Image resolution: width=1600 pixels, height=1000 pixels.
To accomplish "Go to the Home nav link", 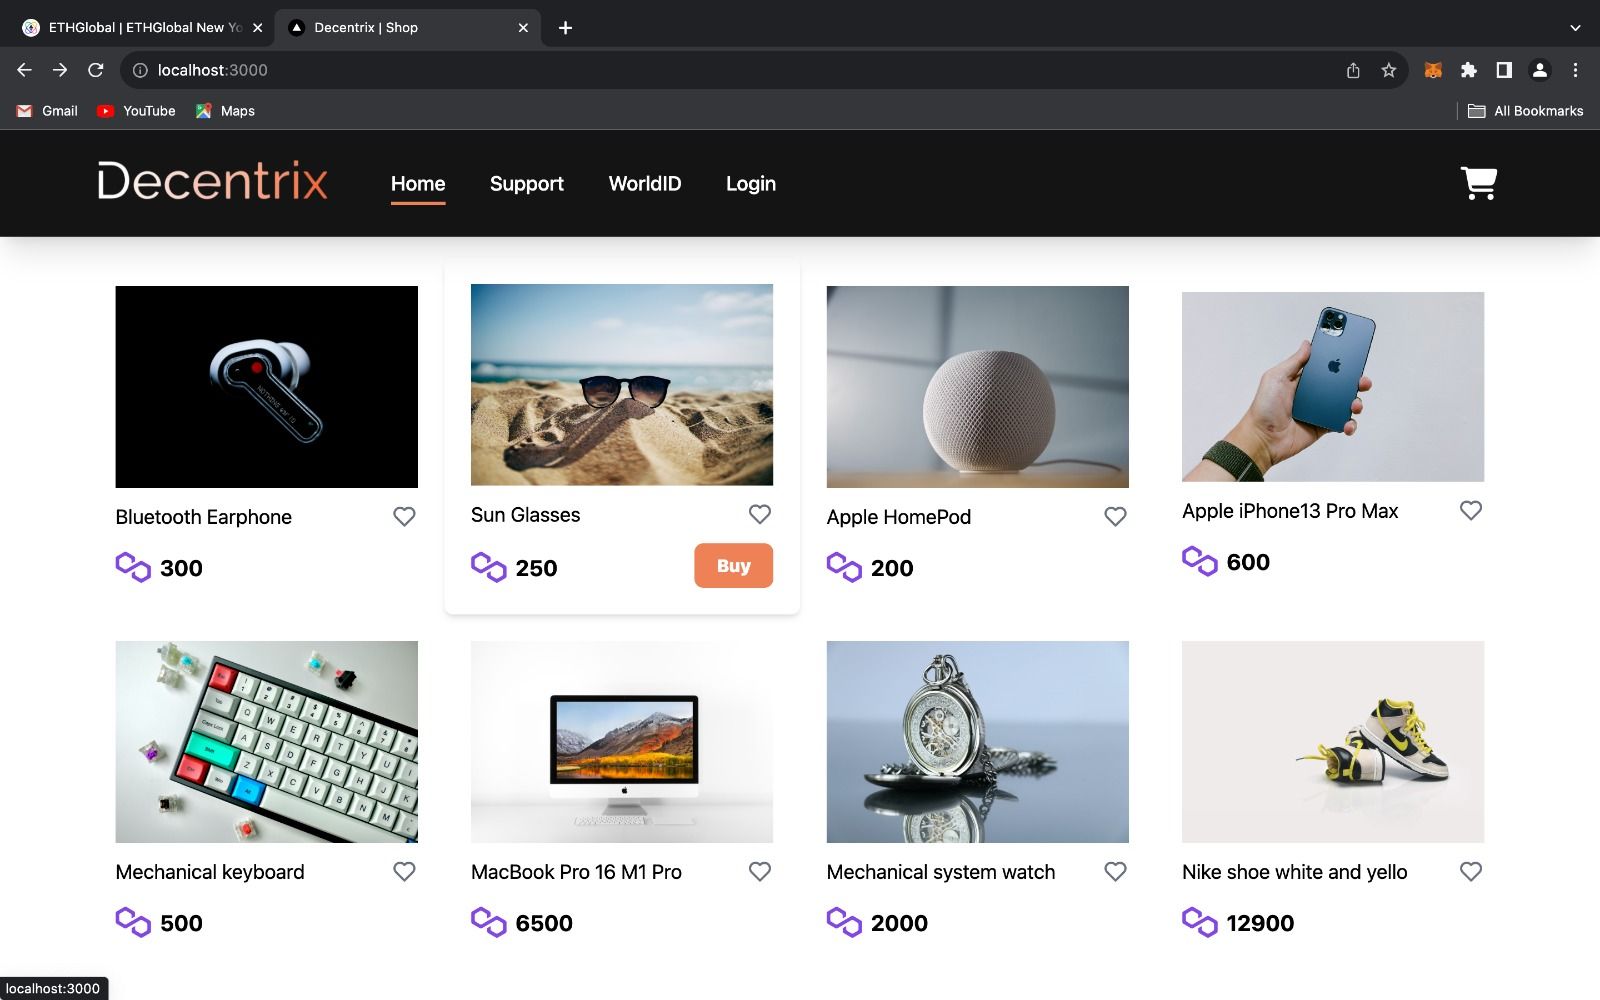I will pos(418,184).
